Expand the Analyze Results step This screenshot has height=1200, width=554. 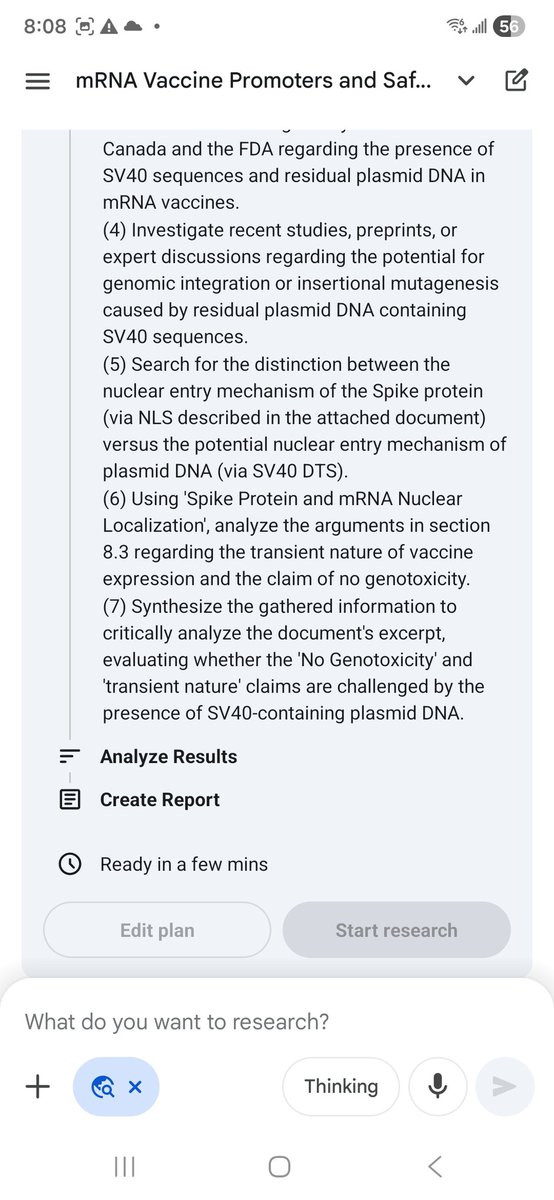[x=168, y=757]
